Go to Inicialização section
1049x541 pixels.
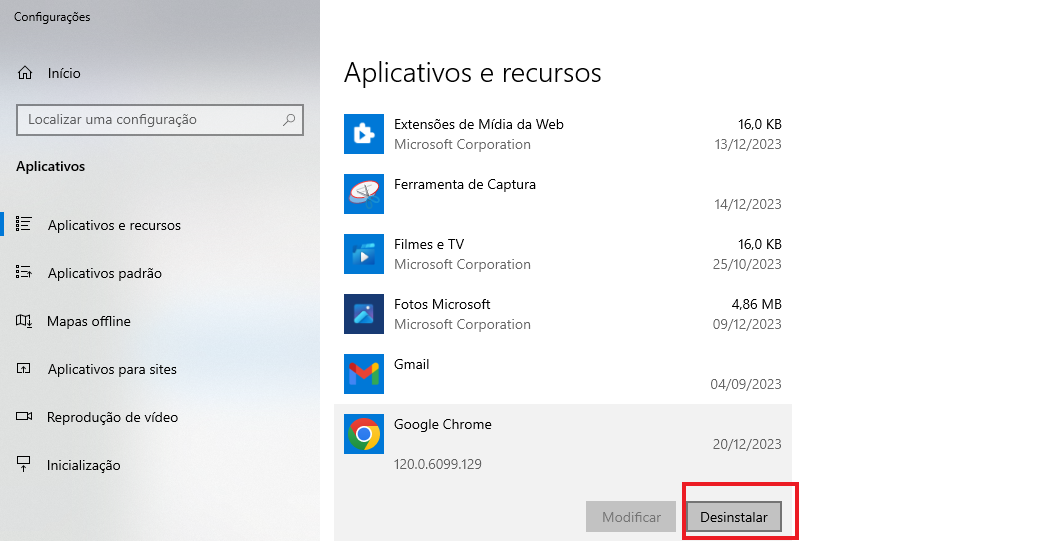(x=161, y=465)
